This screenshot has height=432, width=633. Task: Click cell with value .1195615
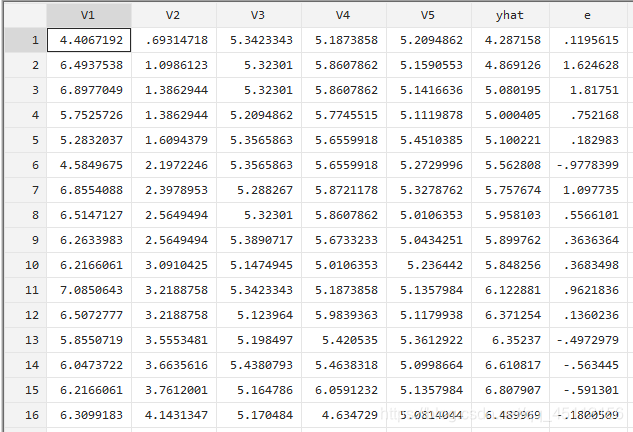[x=588, y=40]
